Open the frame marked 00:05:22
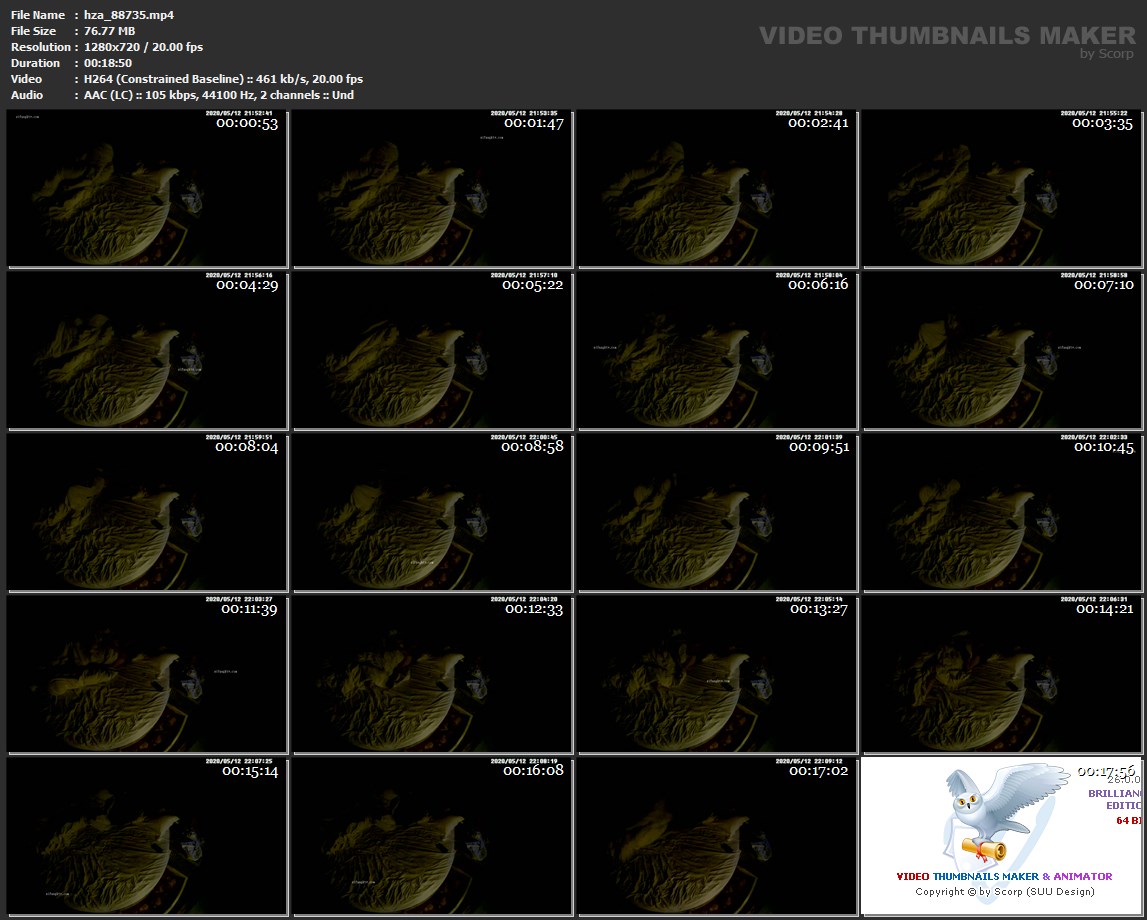Screen dimensions: 1147x920 pyautogui.click(x=432, y=351)
